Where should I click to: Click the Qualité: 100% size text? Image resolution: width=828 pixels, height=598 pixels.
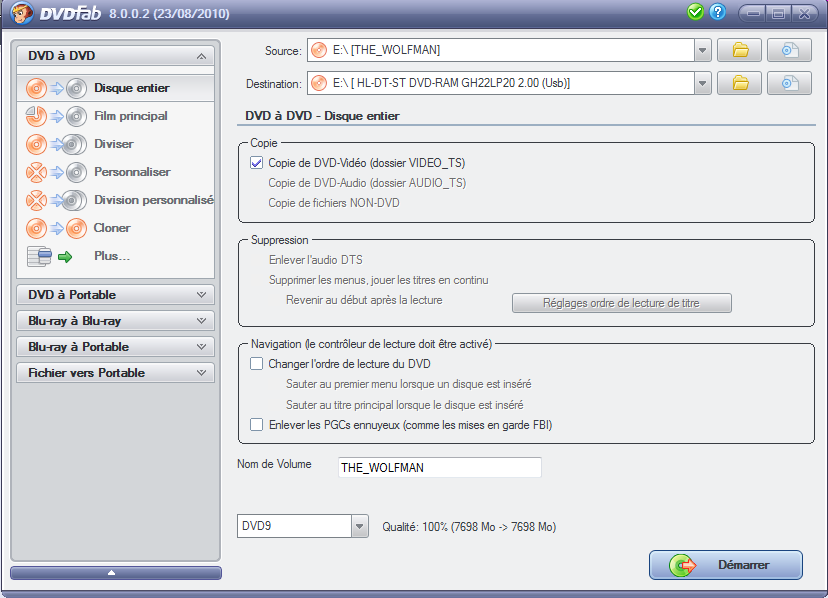pyautogui.click(x=469, y=527)
